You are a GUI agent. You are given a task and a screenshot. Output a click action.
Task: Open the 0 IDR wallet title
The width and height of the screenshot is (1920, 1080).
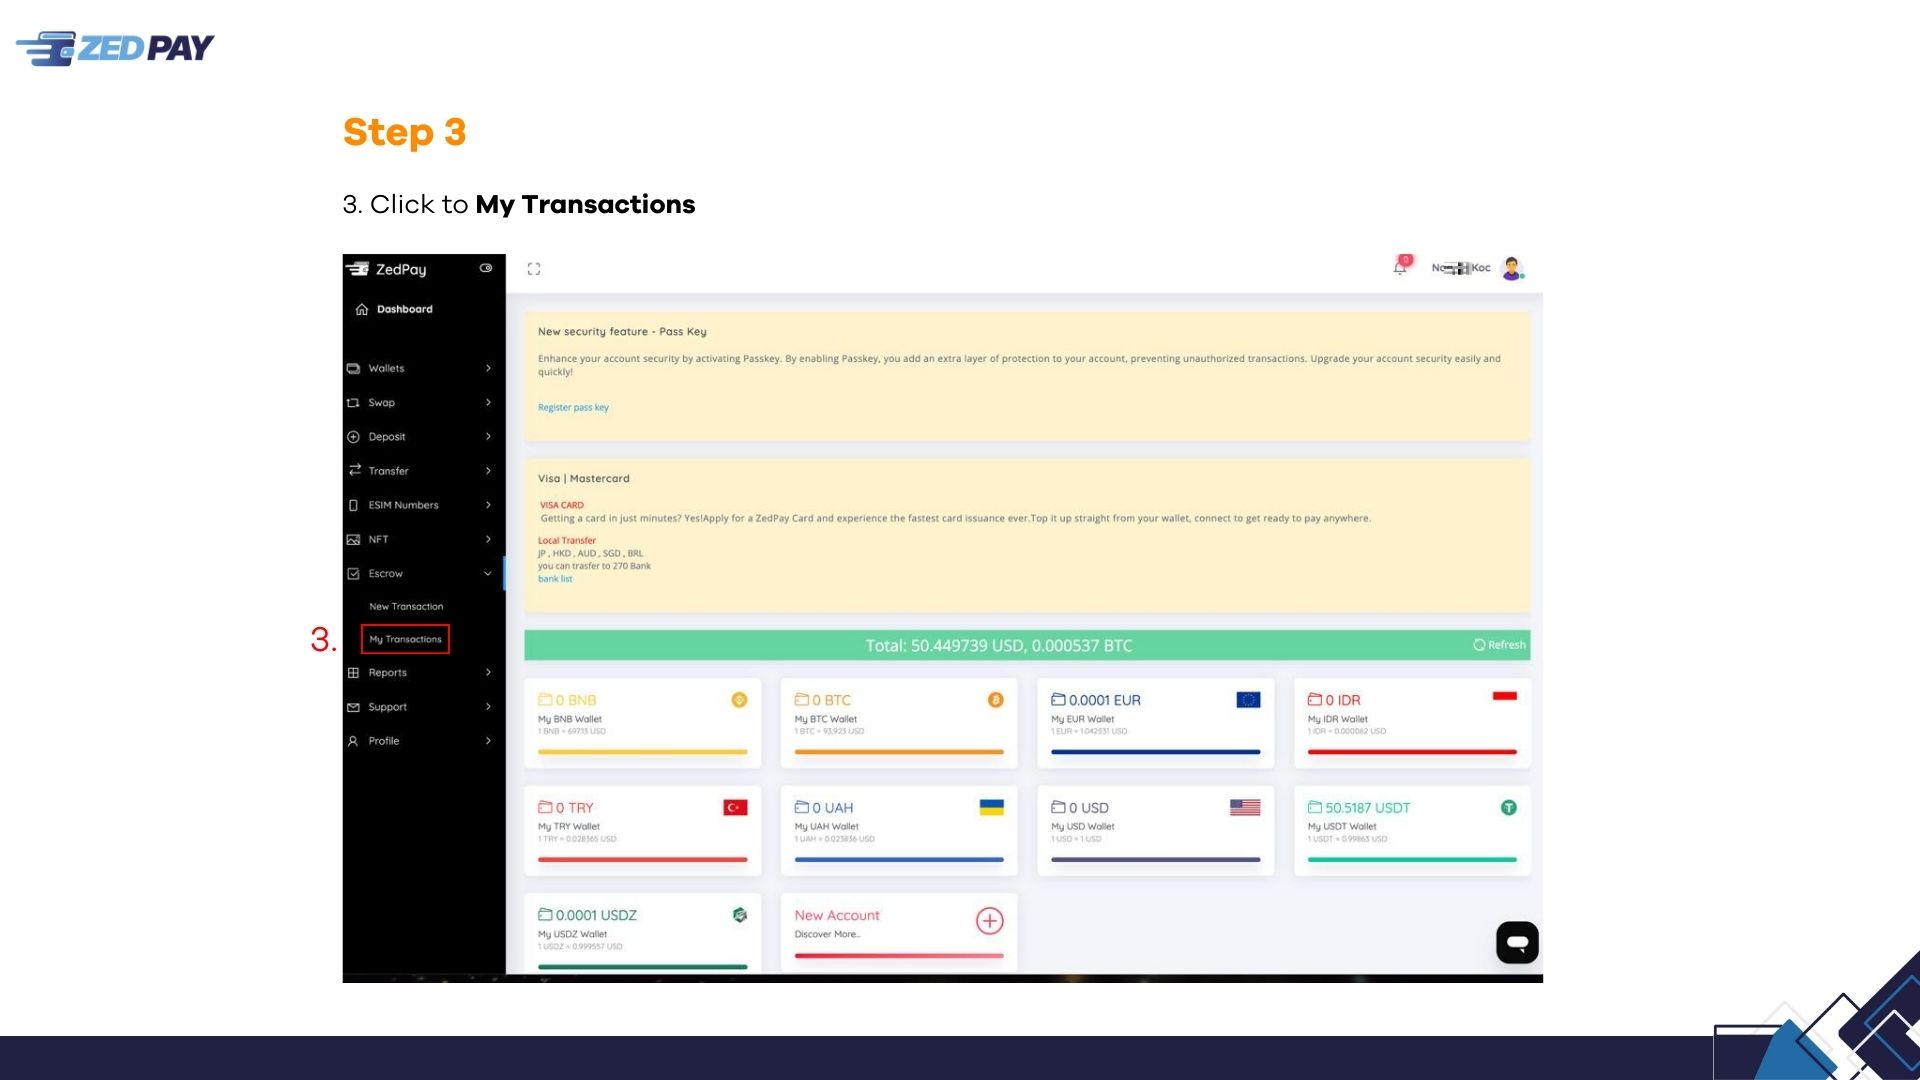(1334, 700)
